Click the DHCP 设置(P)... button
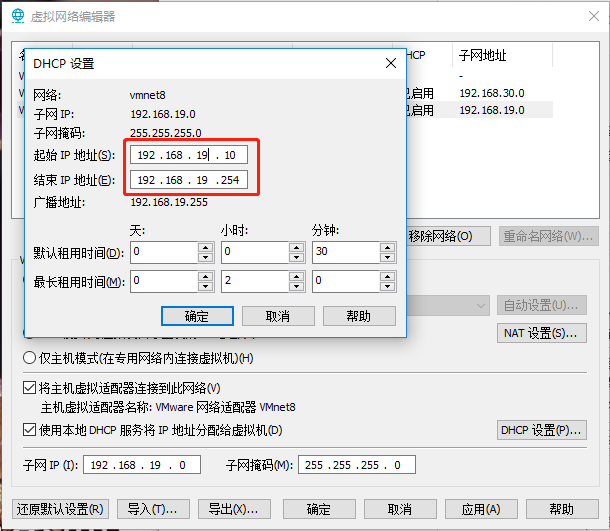Viewport: 610px width, 531px height. point(541,430)
